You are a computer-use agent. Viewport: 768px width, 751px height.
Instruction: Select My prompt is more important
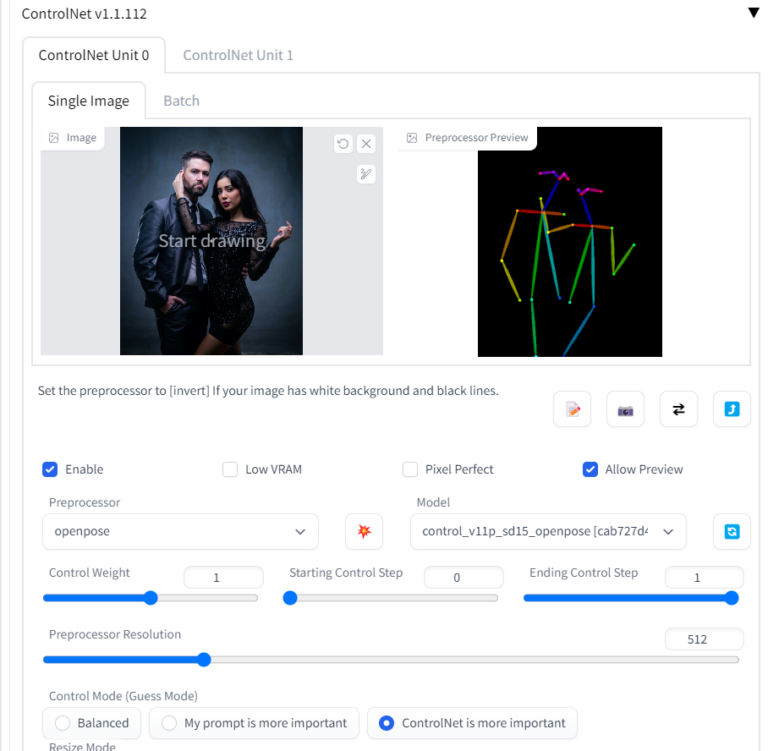pos(254,723)
